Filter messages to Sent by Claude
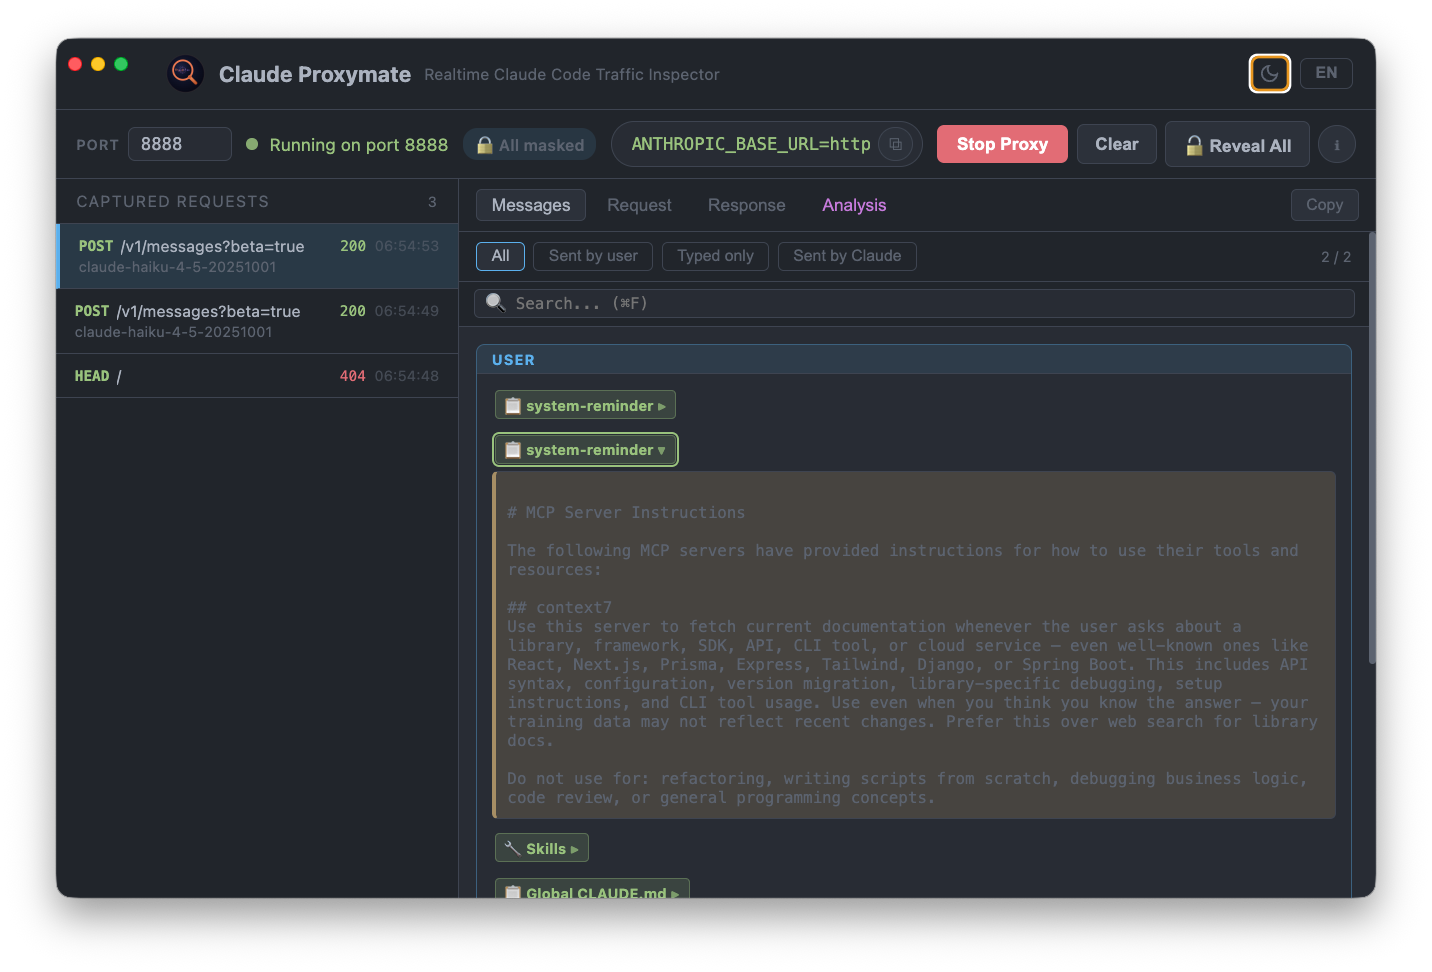The width and height of the screenshot is (1432, 972). pyautogui.click(x=847, y=256)
